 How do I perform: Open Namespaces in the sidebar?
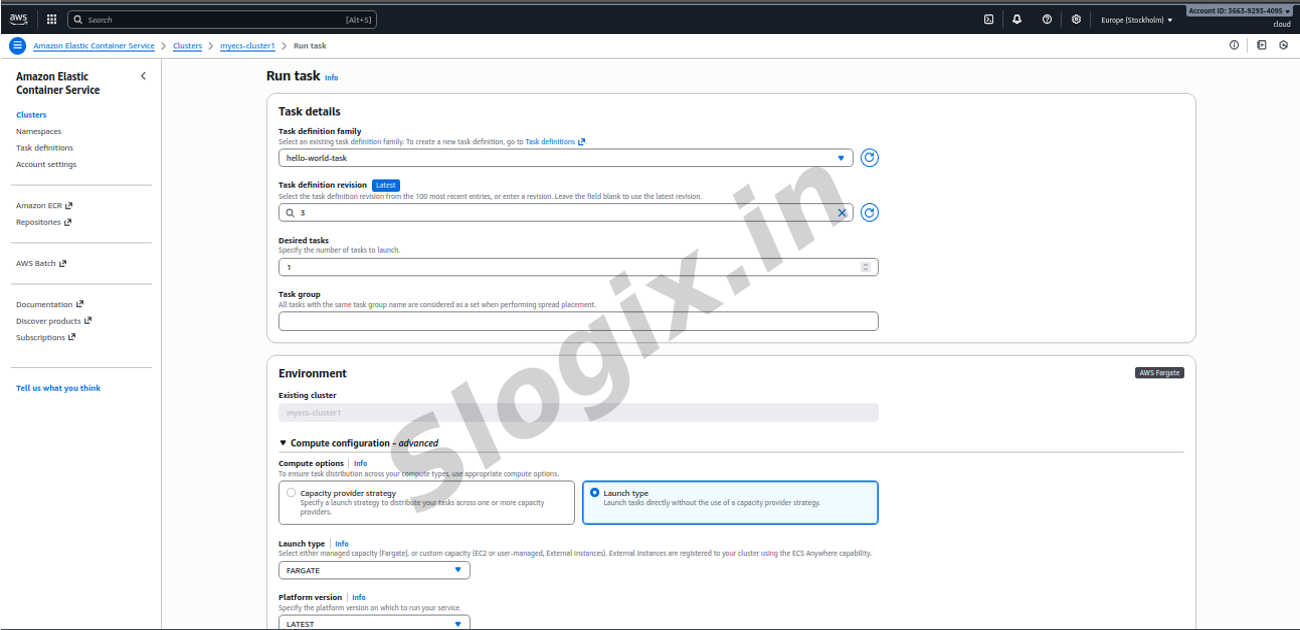pos(38,131)
